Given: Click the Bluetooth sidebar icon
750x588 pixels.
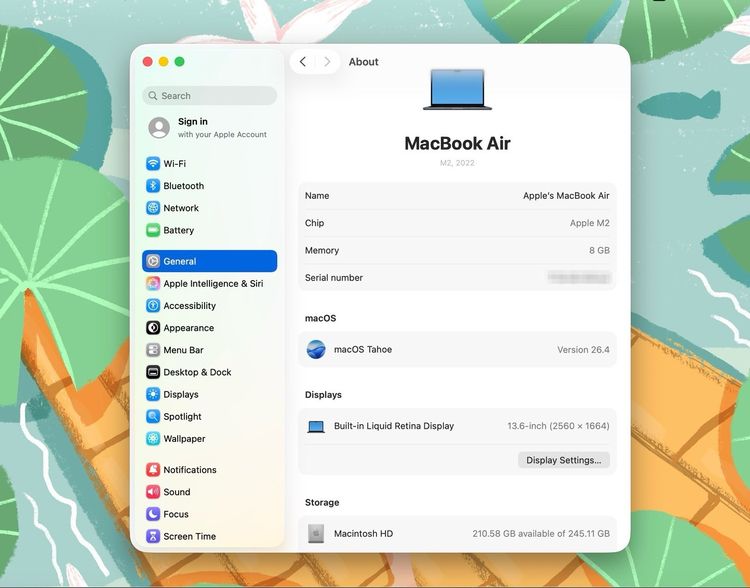Looking at the screenshot, I should (x=153, y=186).
